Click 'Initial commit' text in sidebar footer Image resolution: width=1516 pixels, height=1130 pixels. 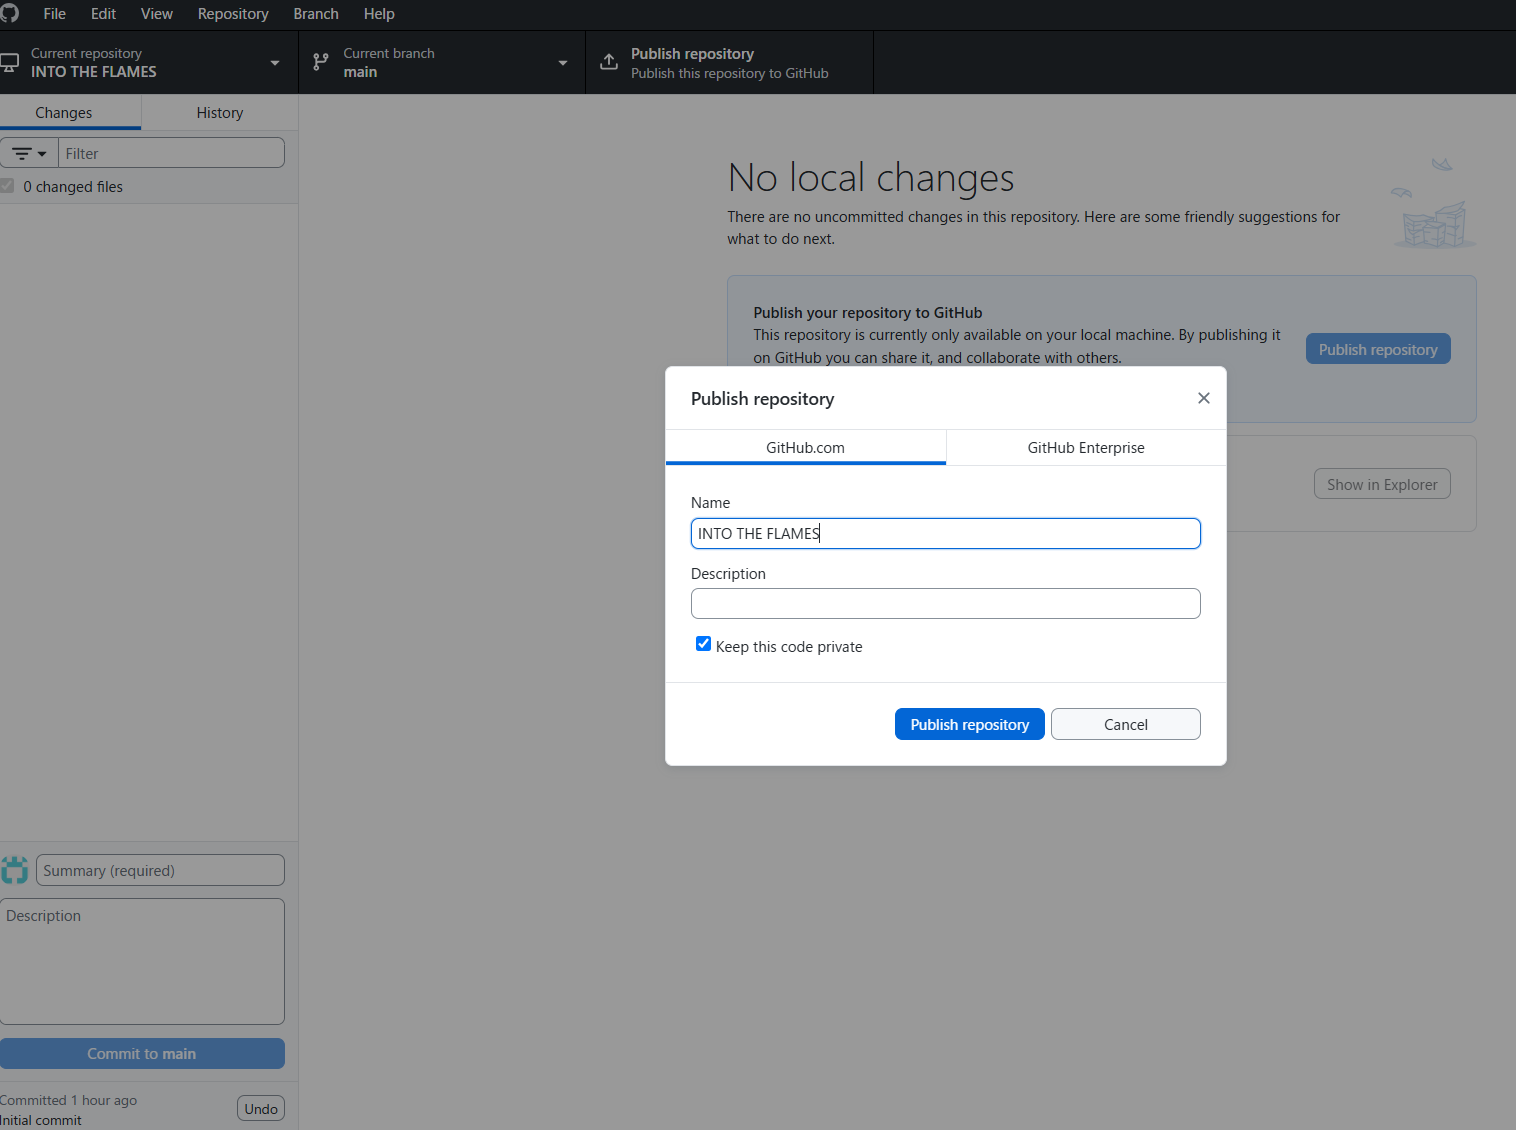41,1120
